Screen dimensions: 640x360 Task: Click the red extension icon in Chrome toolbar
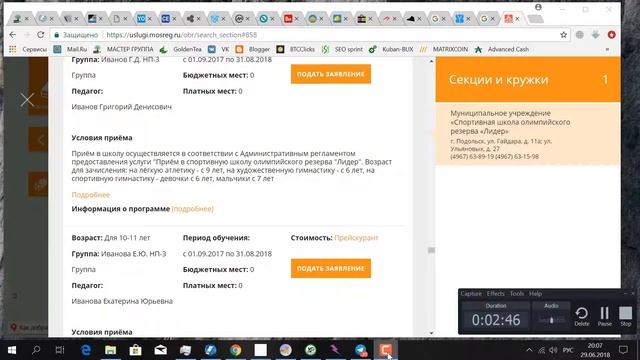[x=611, y=35]
